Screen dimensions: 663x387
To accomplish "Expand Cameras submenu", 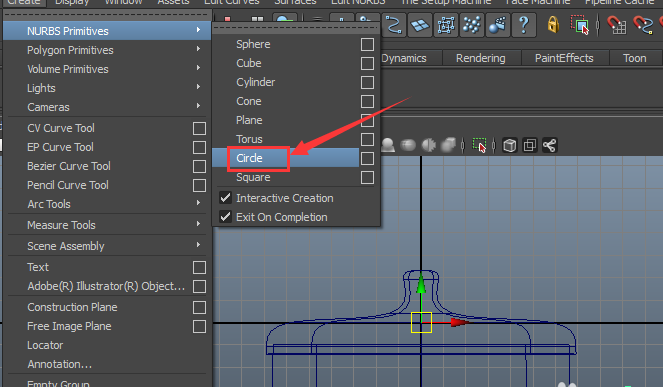I will [107, 107].
